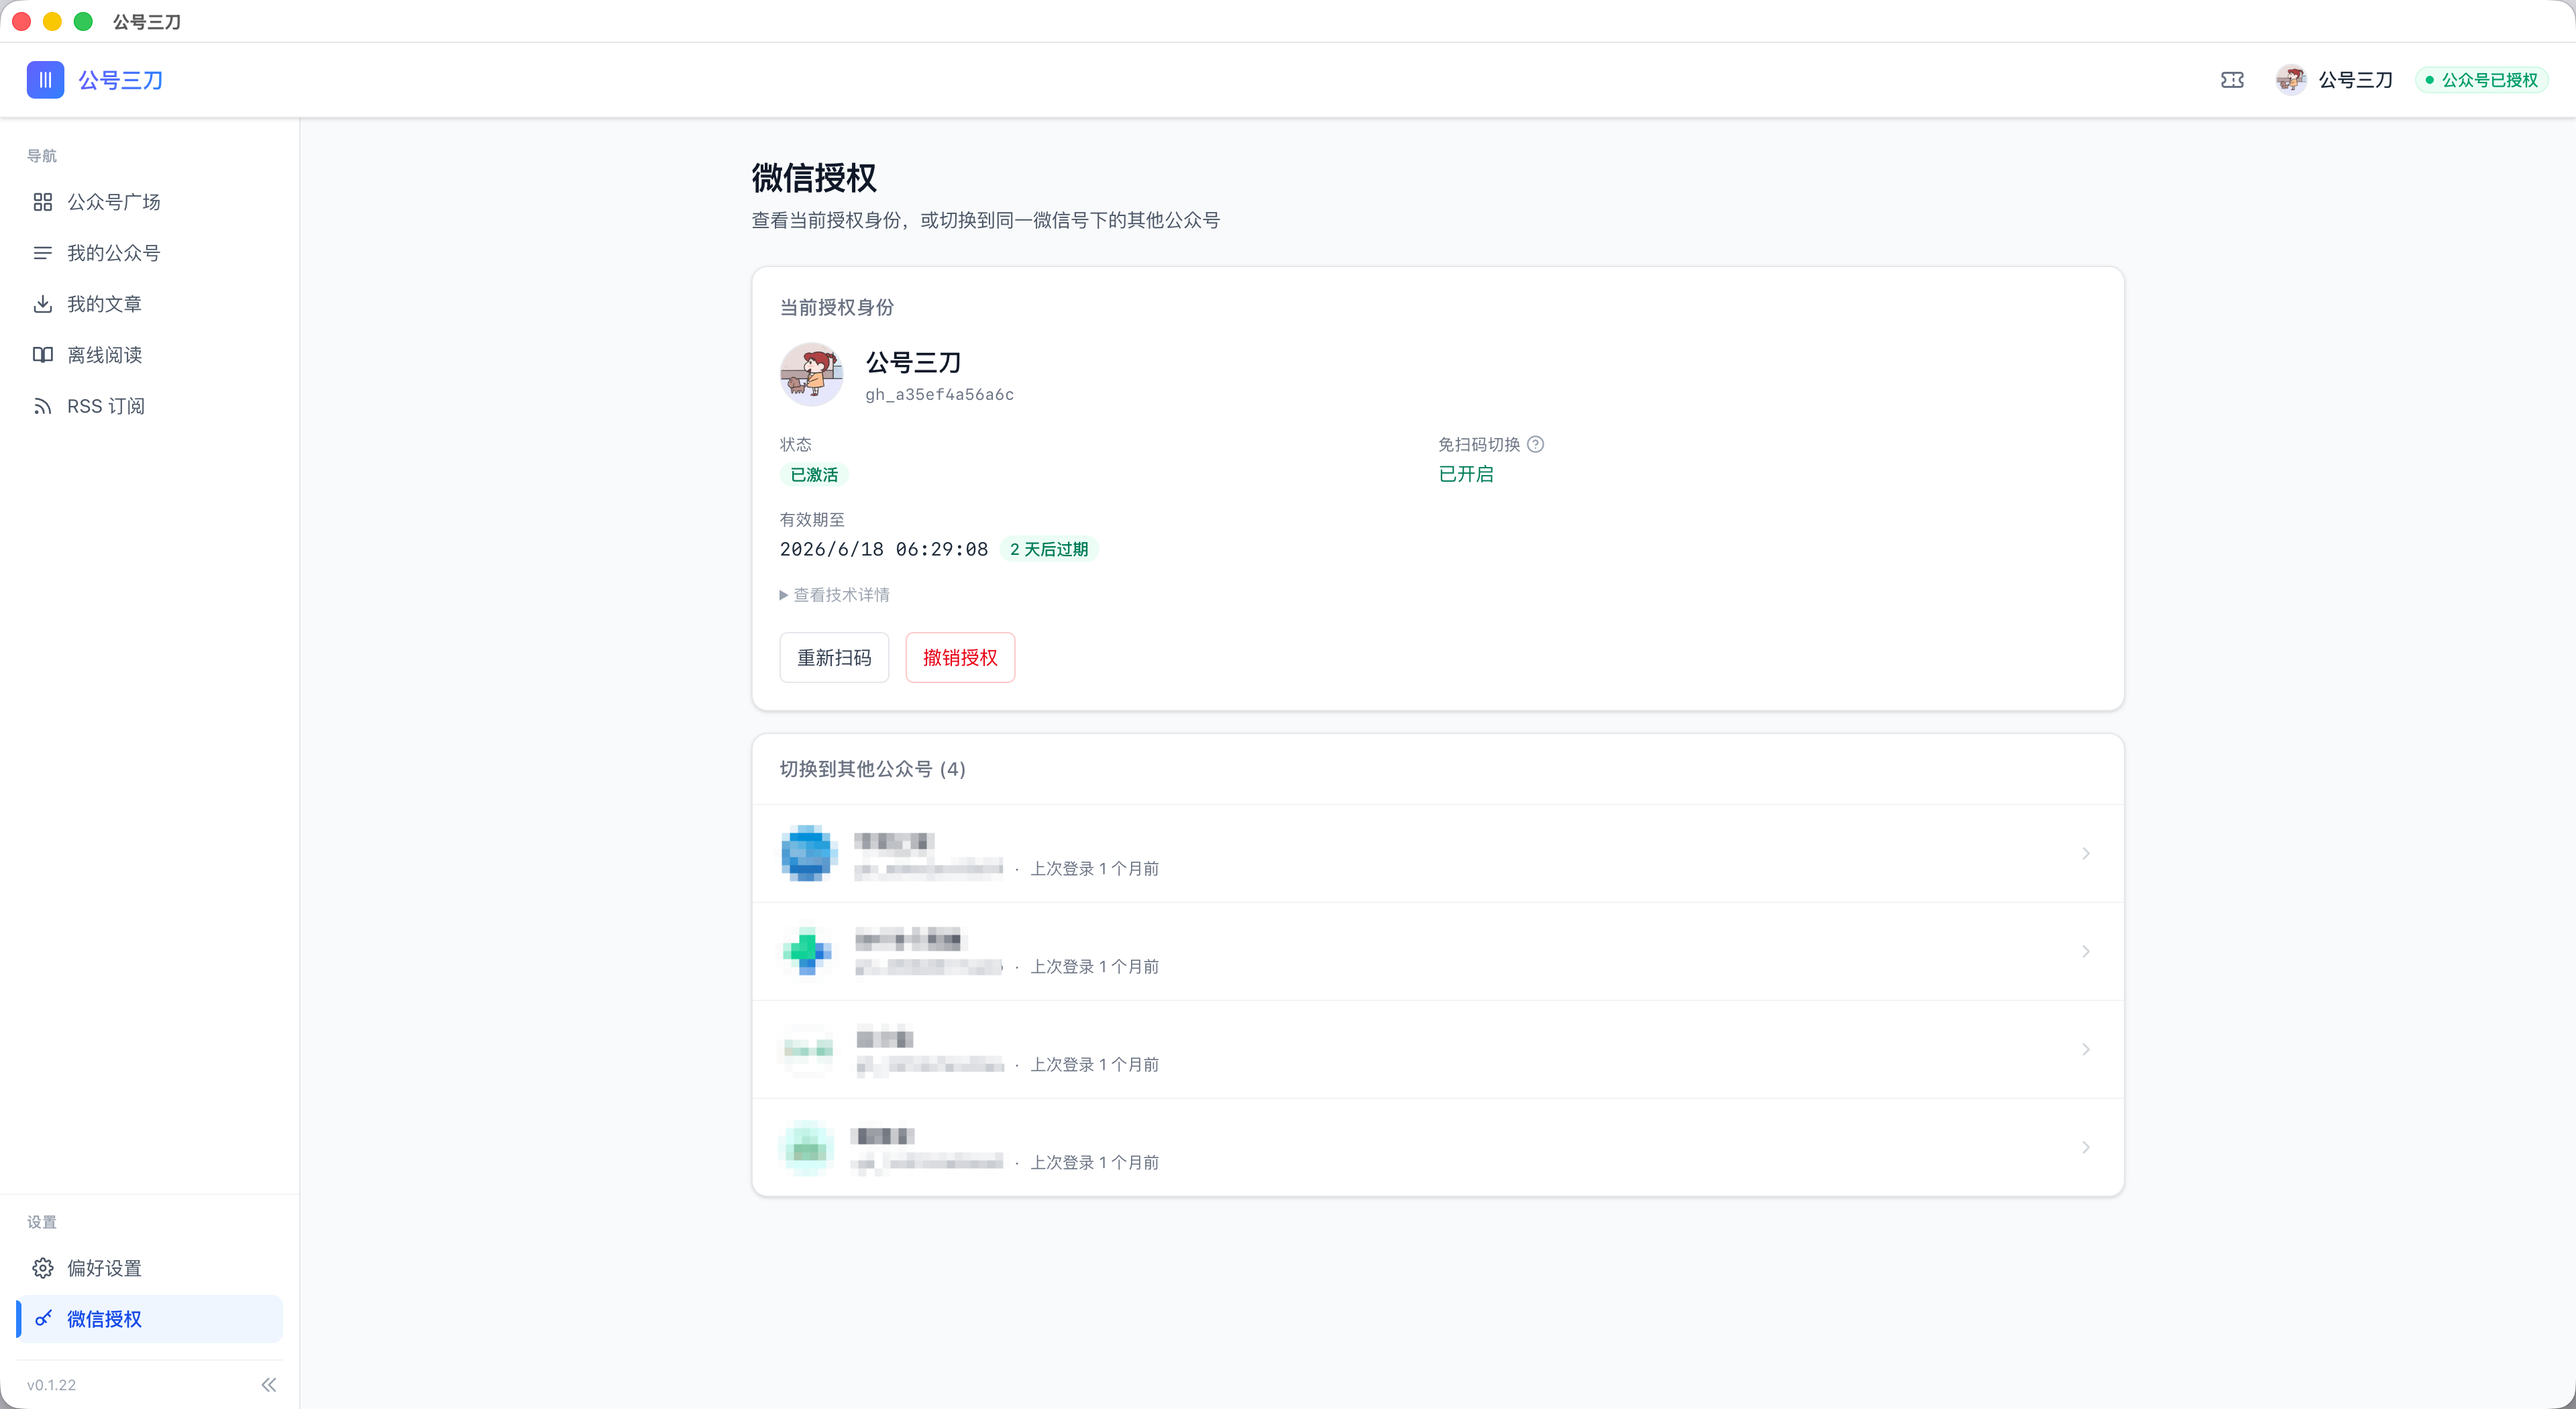Click the 公号三刀 profile avatar in card
The image size is (2576, 1409).
tap(812, 374)
